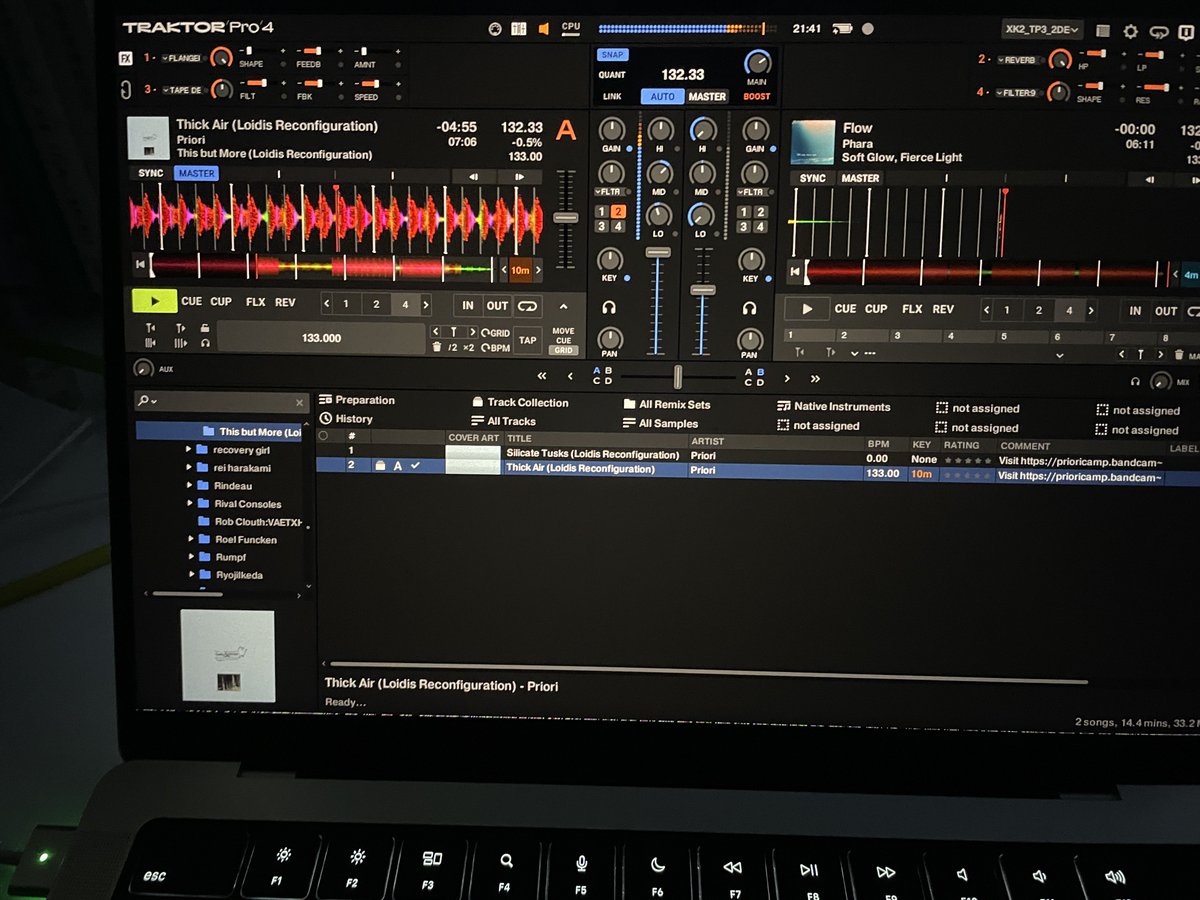Open deck A FLTR filter dropdown
The height and width of the screenshot is (900, 1200).
tap(609, 191)
